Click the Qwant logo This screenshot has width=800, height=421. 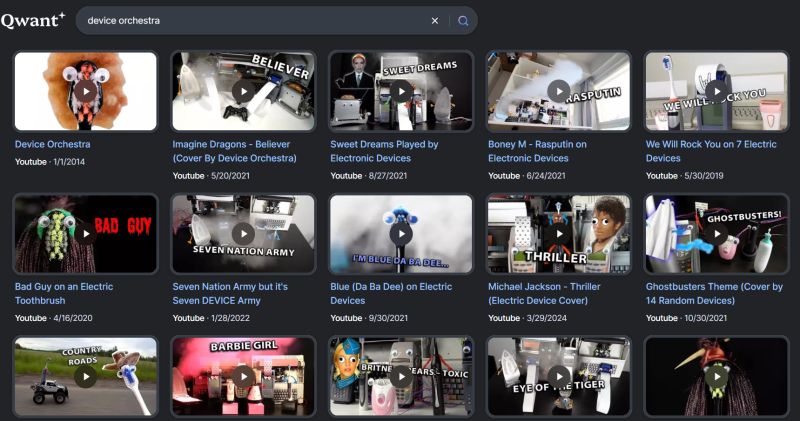33,20
